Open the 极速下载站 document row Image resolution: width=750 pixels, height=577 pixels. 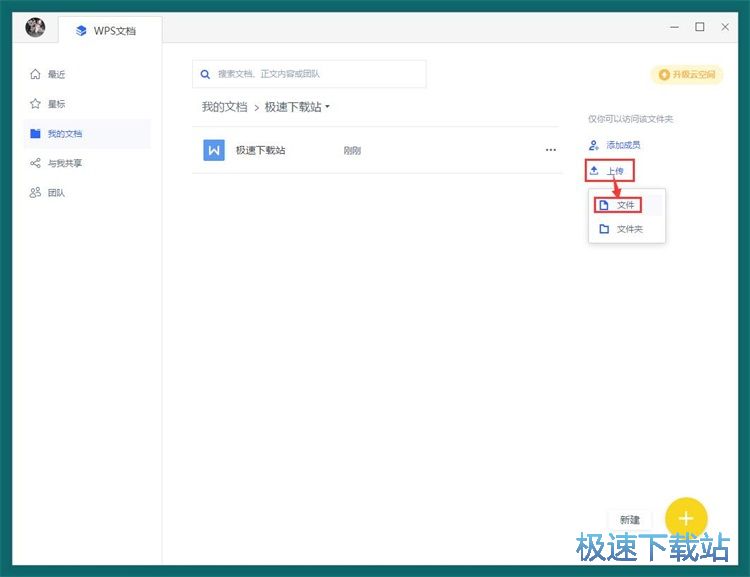(377, 150)
